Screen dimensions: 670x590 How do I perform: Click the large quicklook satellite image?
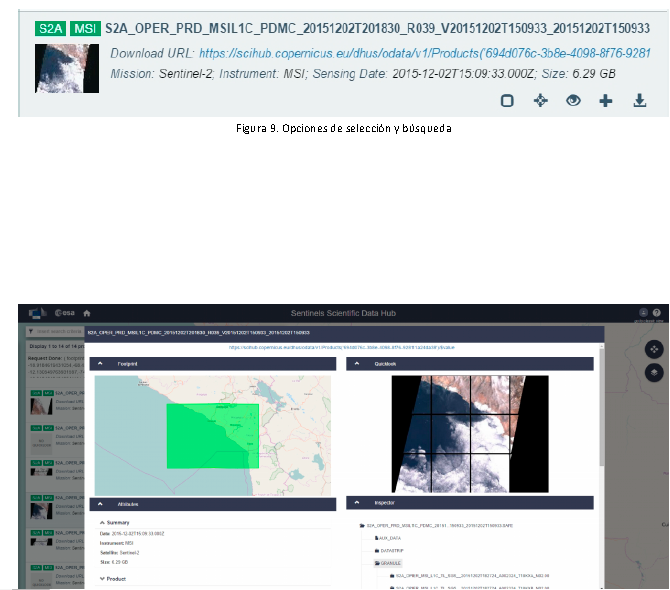[470, 434]
